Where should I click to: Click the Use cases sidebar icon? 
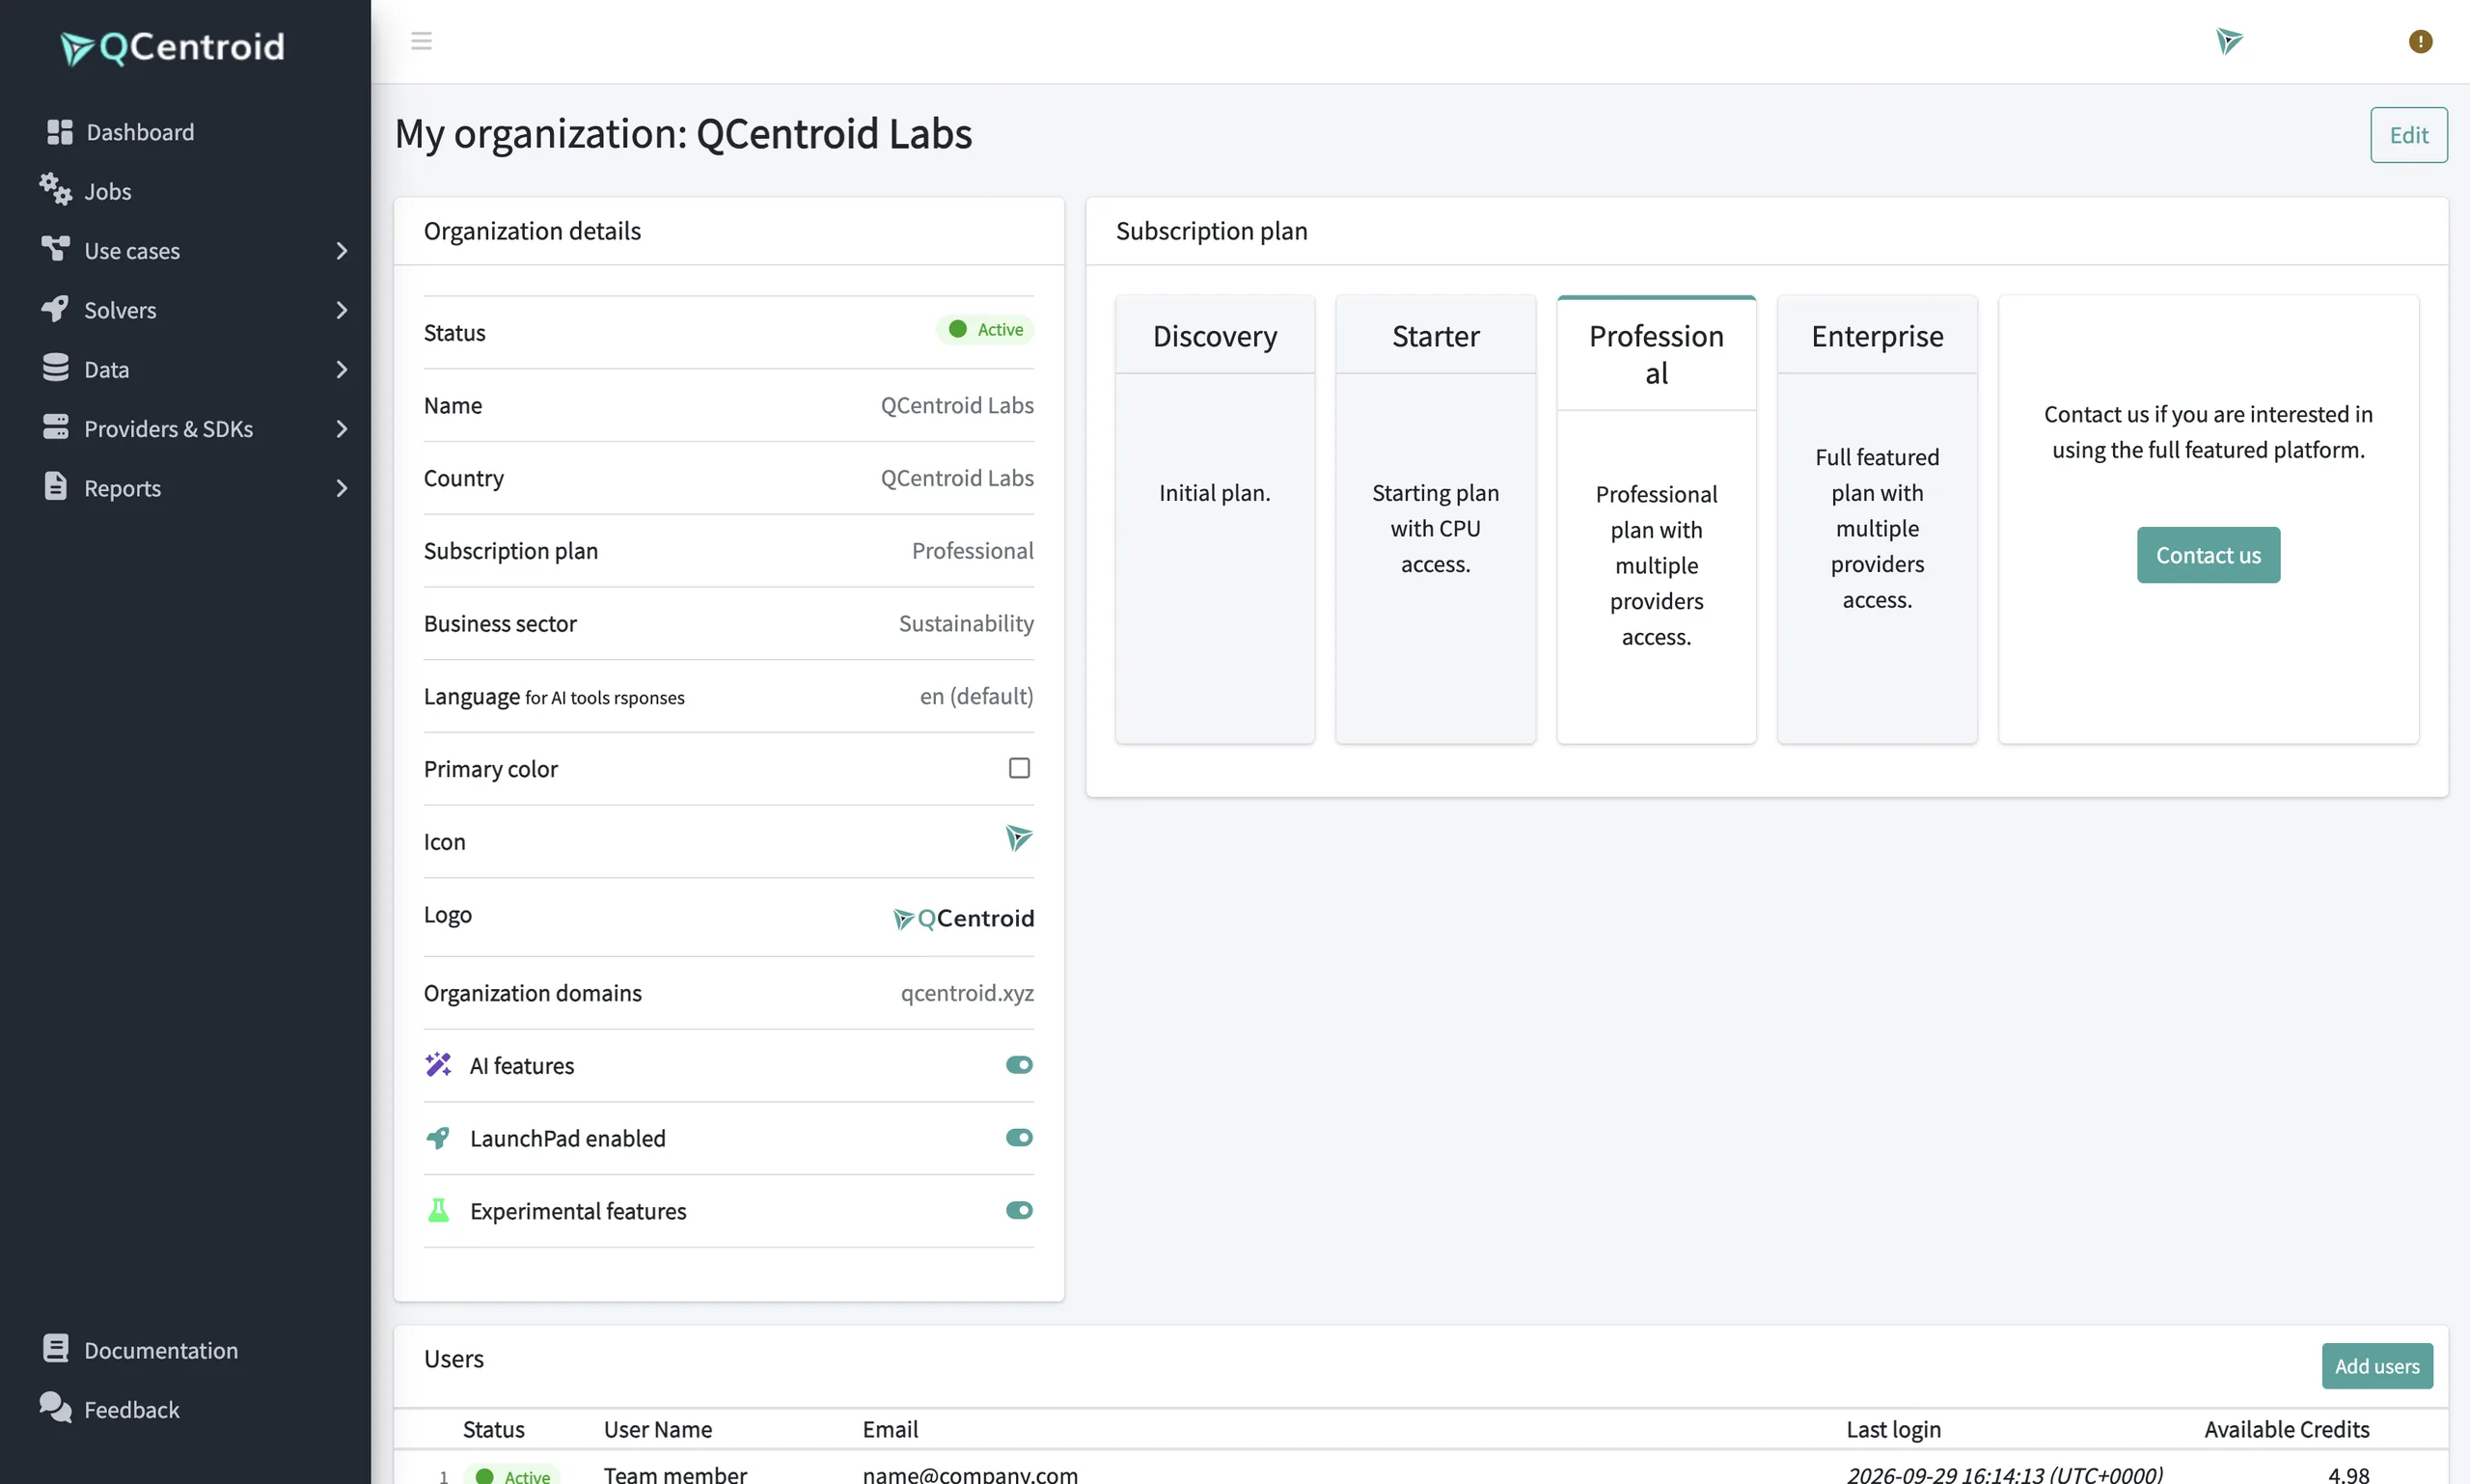click(x=55, y=249)
